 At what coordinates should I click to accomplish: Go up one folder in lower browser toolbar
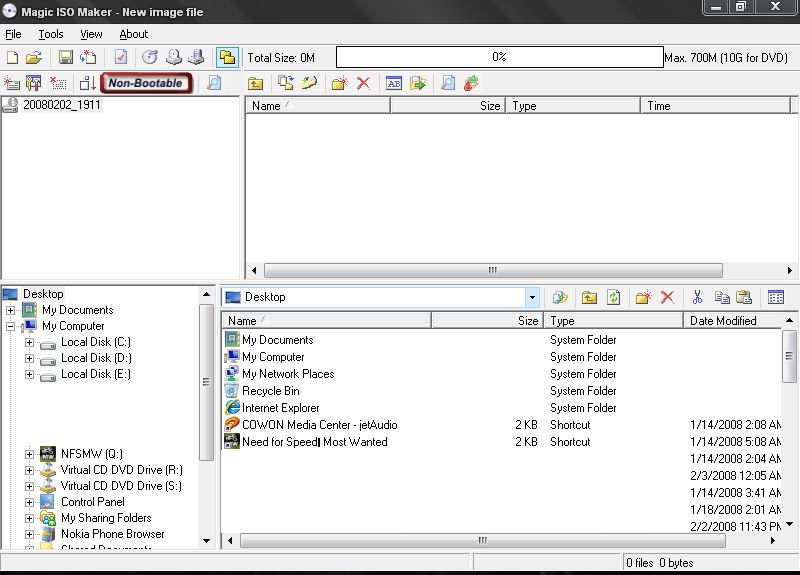[x=589, y=297]
